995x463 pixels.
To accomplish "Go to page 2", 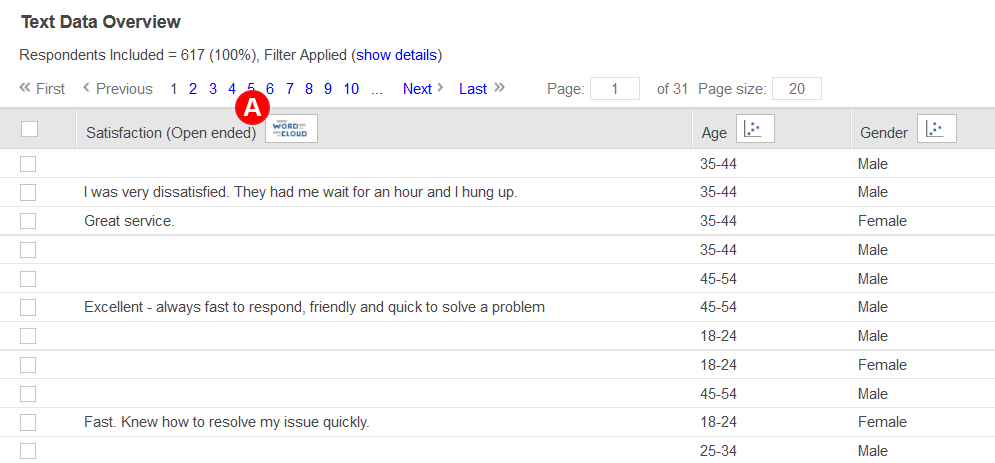I will point(193,89).
